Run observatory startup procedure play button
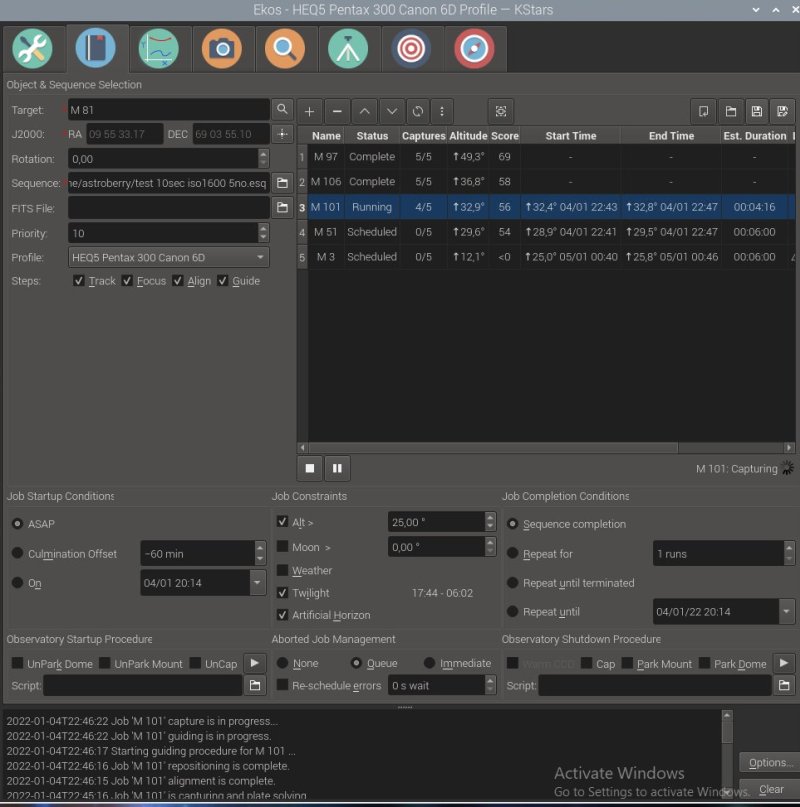Viewport: 800px width, 807px height. tap(254, 663)
